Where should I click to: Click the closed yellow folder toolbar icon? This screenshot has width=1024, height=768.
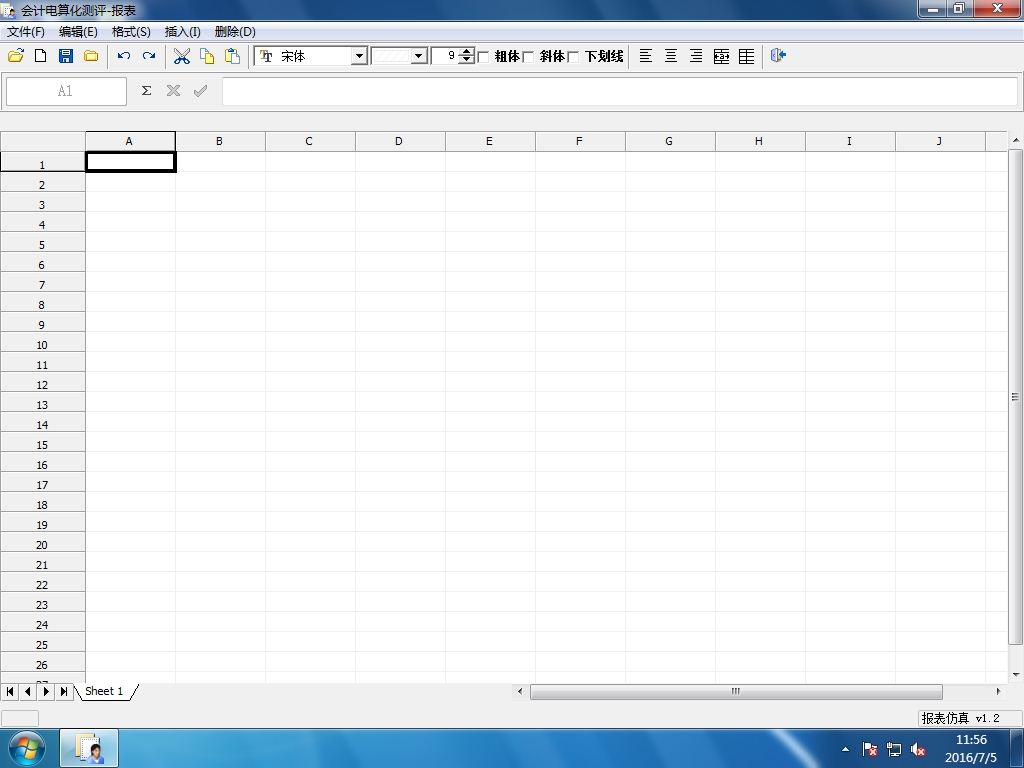91,56
